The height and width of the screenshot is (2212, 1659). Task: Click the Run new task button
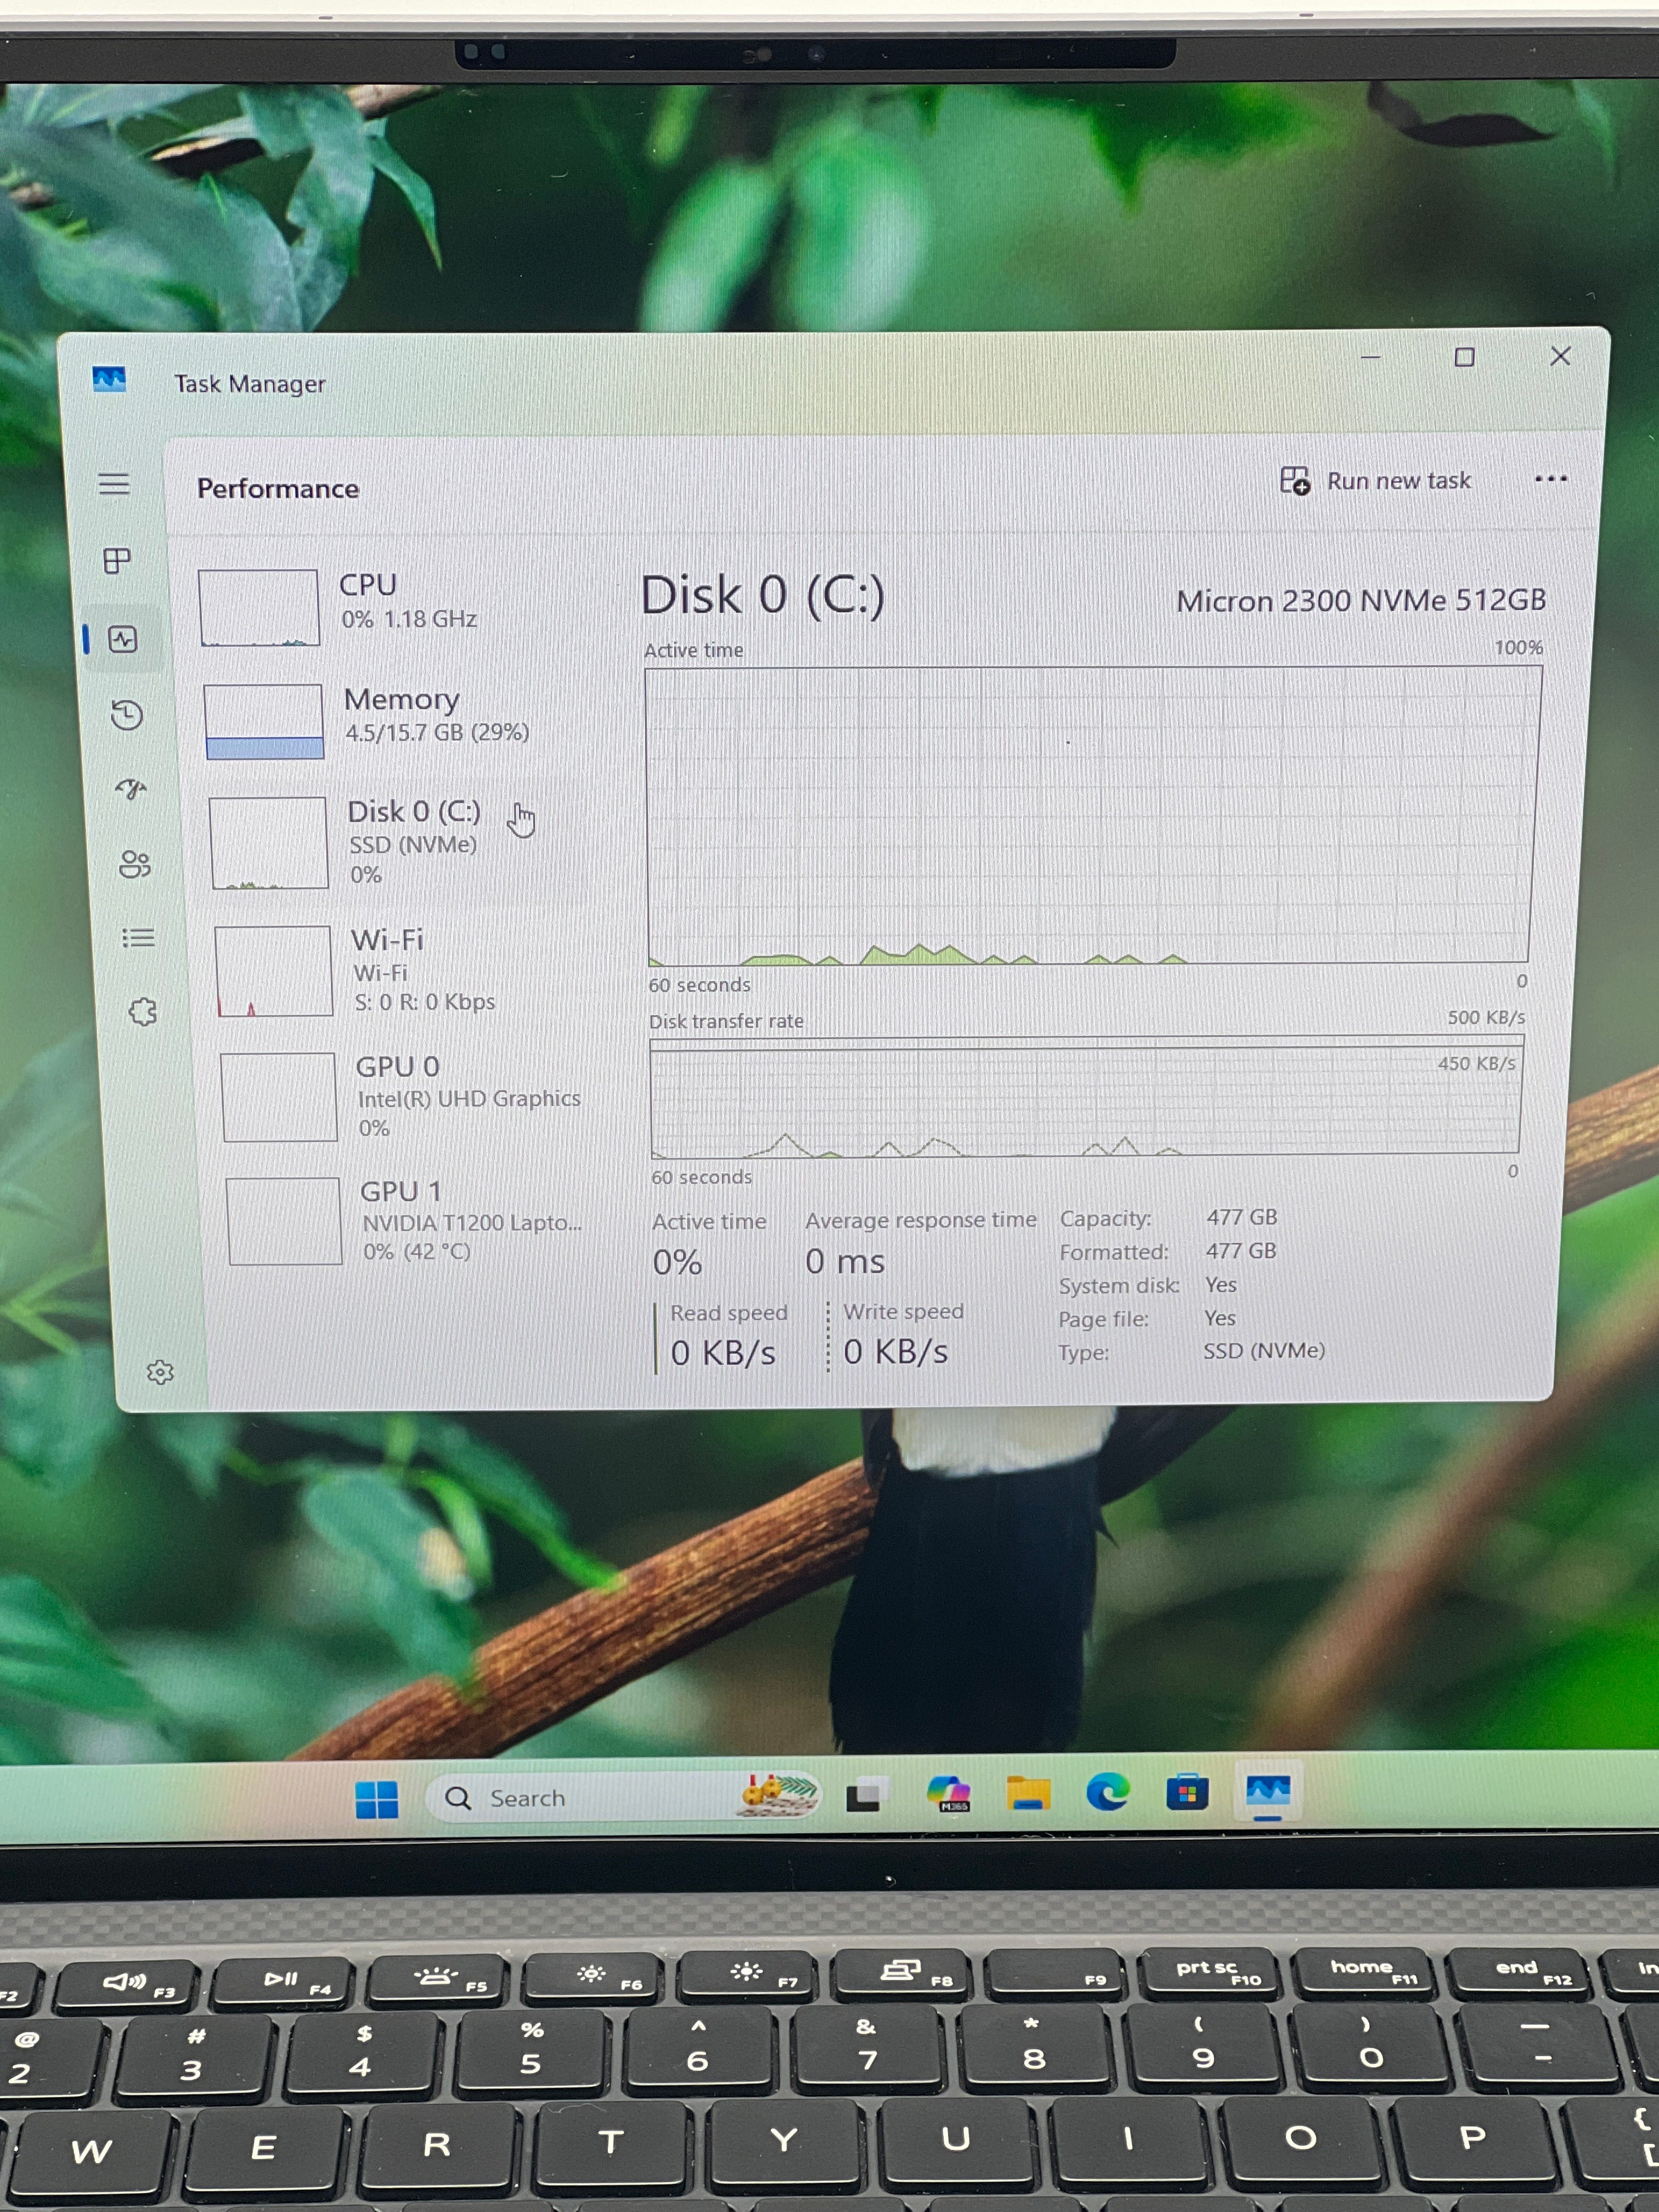point(1375,481)
